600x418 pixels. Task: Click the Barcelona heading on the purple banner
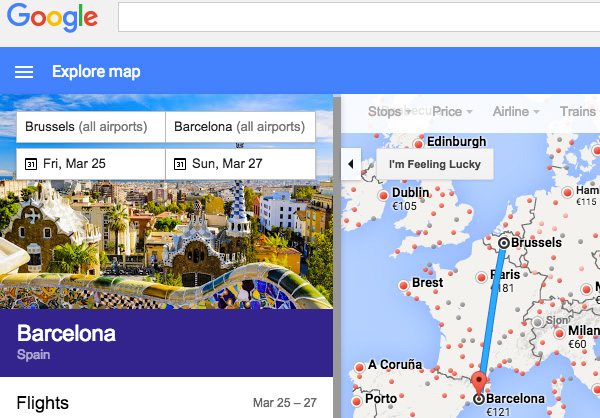pos(66,333)
